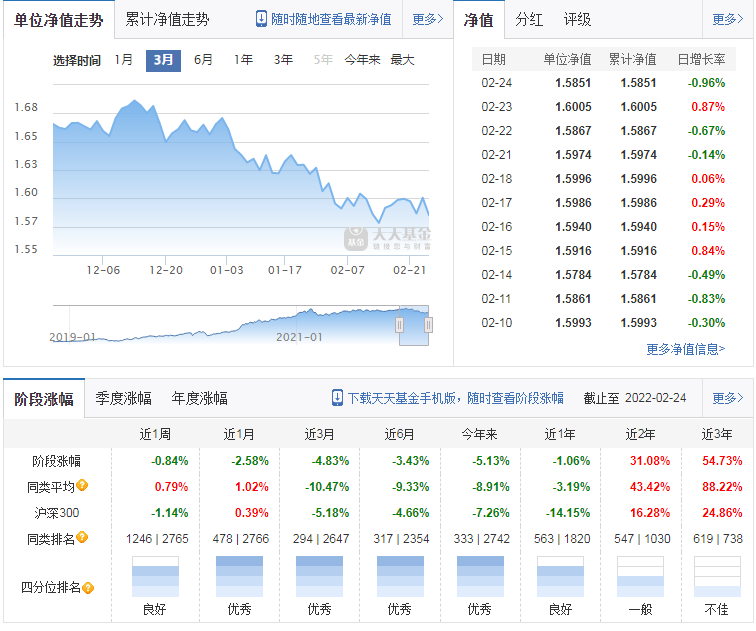756x631 pixels.
Task: Click the left handle of the timeline range
Action: [x=399, y=325]
